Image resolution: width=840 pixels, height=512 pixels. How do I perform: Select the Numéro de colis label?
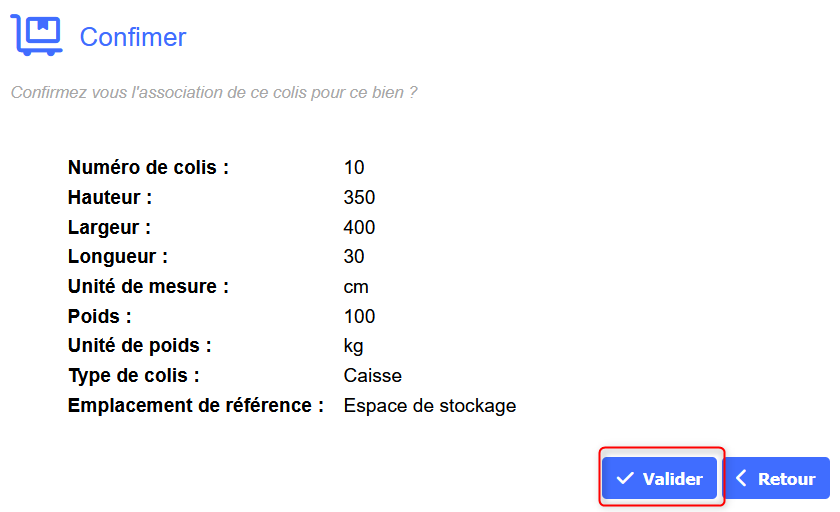tap(148, 167)
